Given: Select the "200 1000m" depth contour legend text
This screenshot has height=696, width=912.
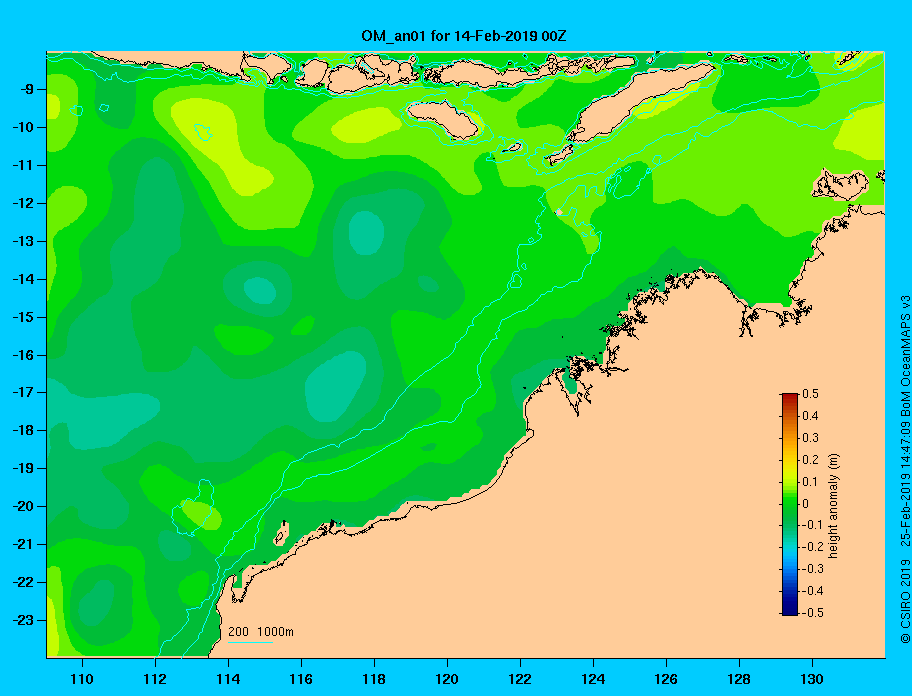Looking at the screenshot, I should pyautogui.click(x=261, y=632).
